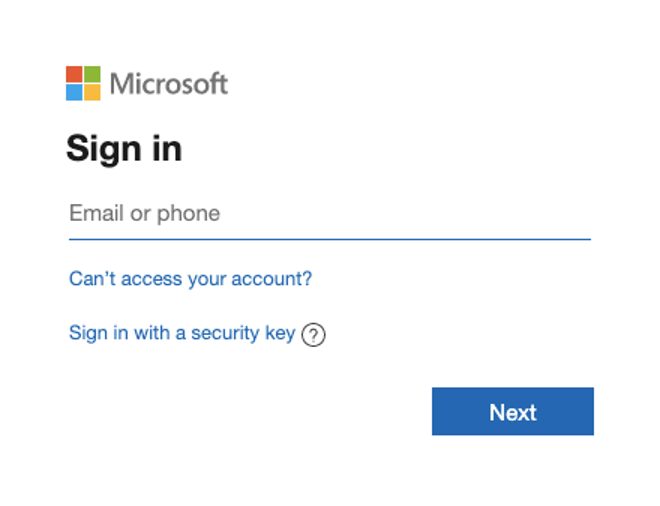This screenshot has width=660, height=506.
Task: Click 'security key' words in sign-in link
Action: pyautogui.click(x=243, y=333)
